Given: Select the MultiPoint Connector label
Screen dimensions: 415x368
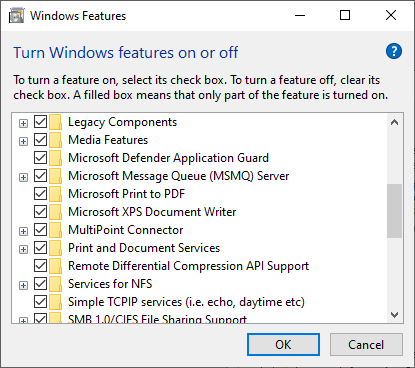Looking at the screenshot, I should 126,230.
